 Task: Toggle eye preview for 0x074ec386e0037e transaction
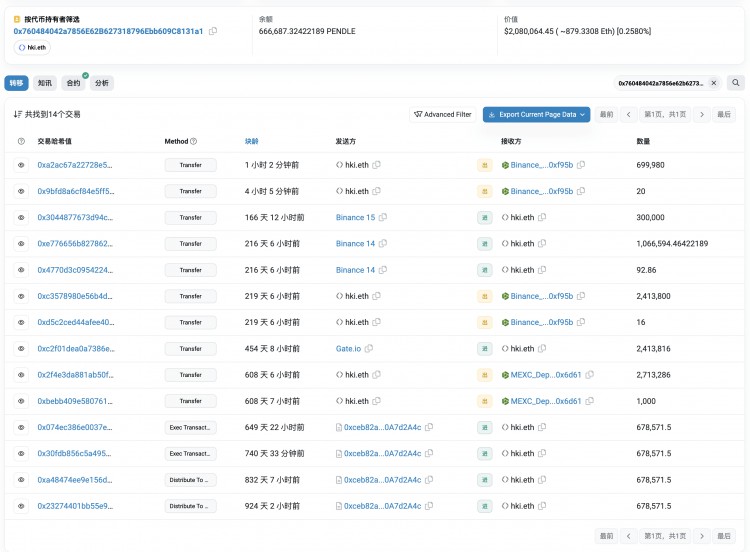click(21, 427)
